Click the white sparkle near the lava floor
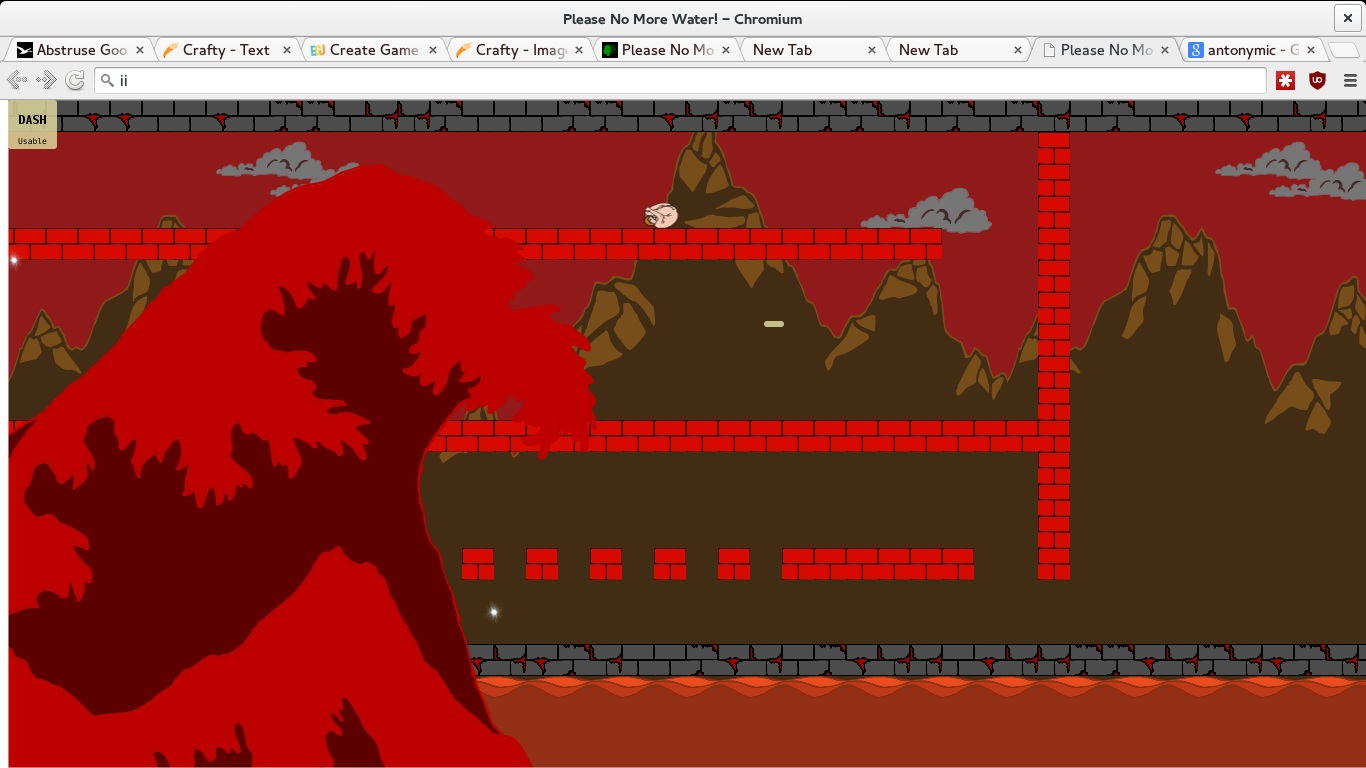1366x768 pixels. click(493, 612)
